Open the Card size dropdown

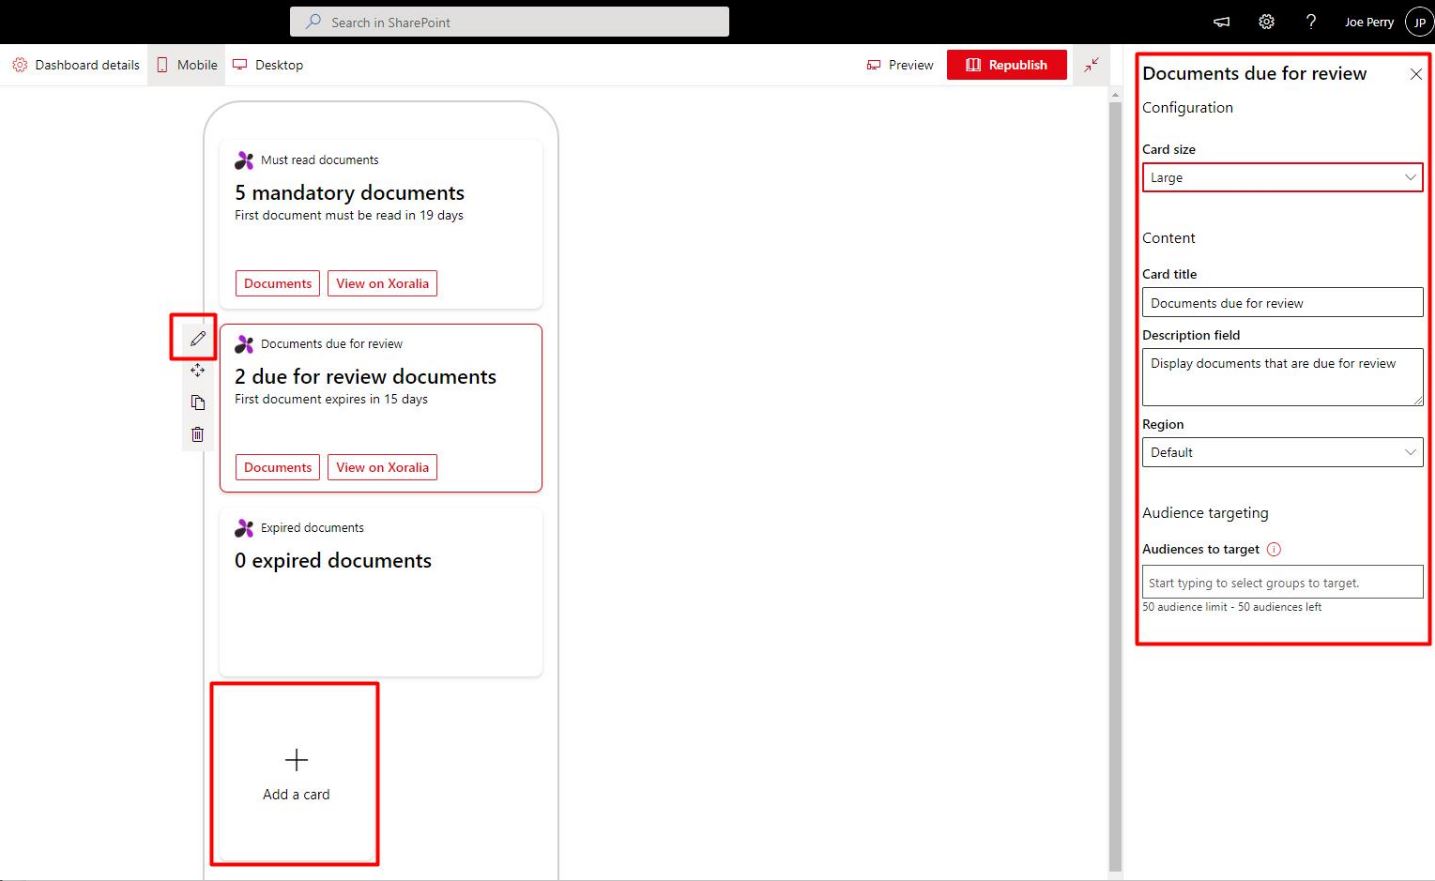point(1282,177)
